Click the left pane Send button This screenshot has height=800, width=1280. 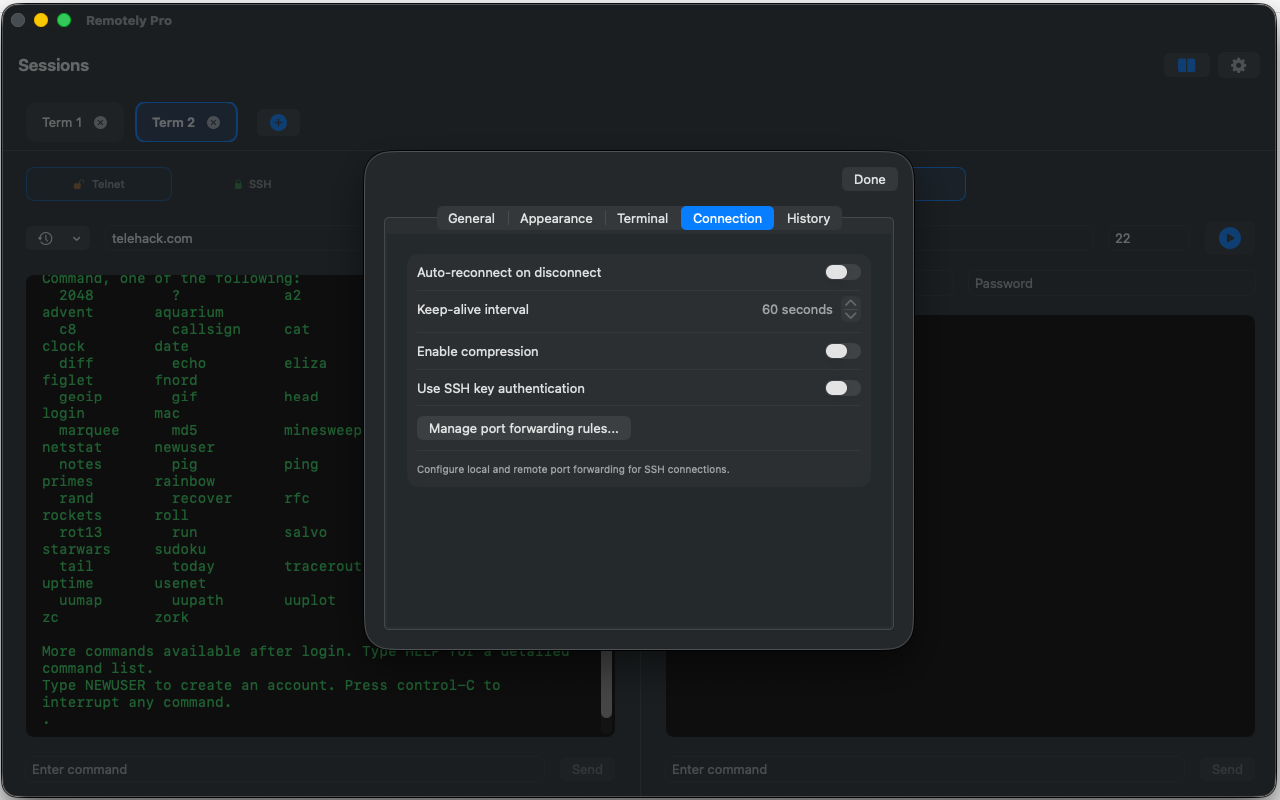tap(587, 769)
